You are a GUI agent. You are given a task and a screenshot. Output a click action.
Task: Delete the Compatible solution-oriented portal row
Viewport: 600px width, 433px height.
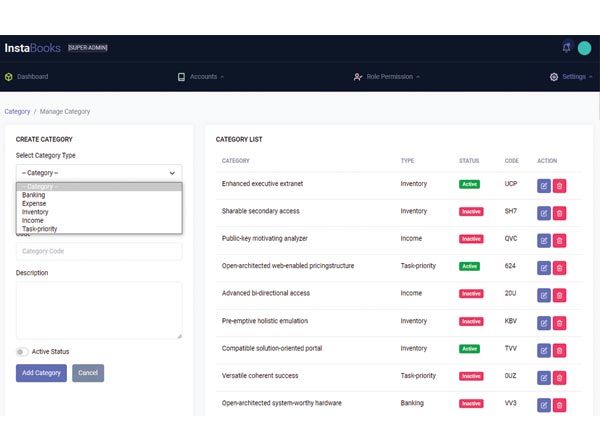[560, 350]
